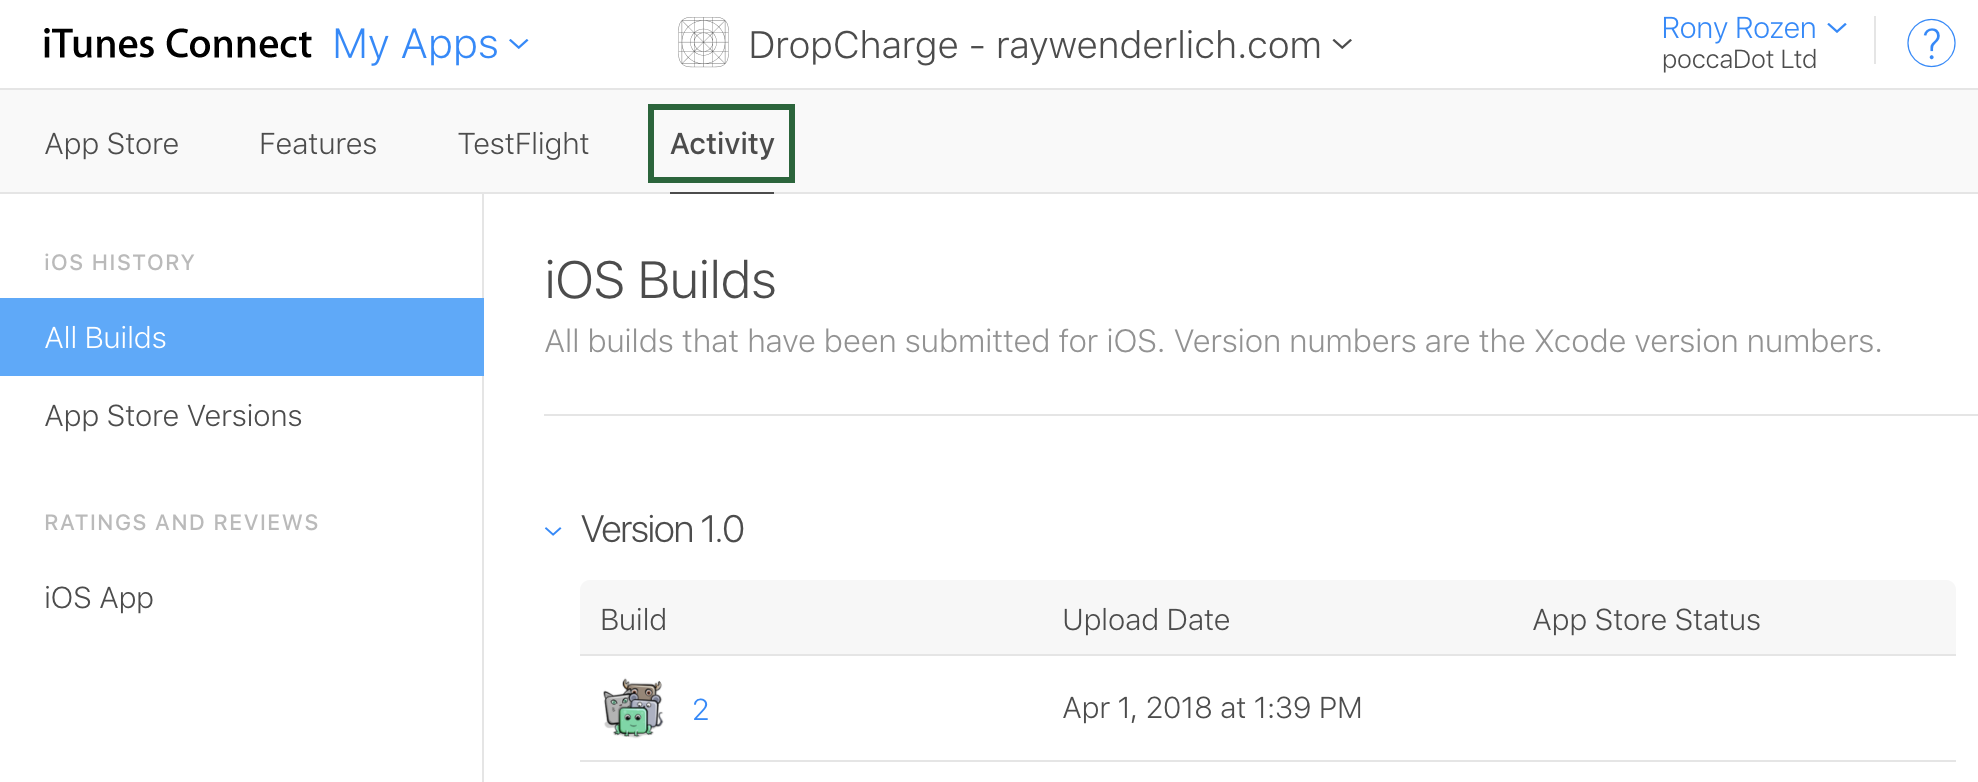Viewport: 1978px width, 782px height.
Task: Click the DropCharge app placeholder icon
Action: (703, 43)
